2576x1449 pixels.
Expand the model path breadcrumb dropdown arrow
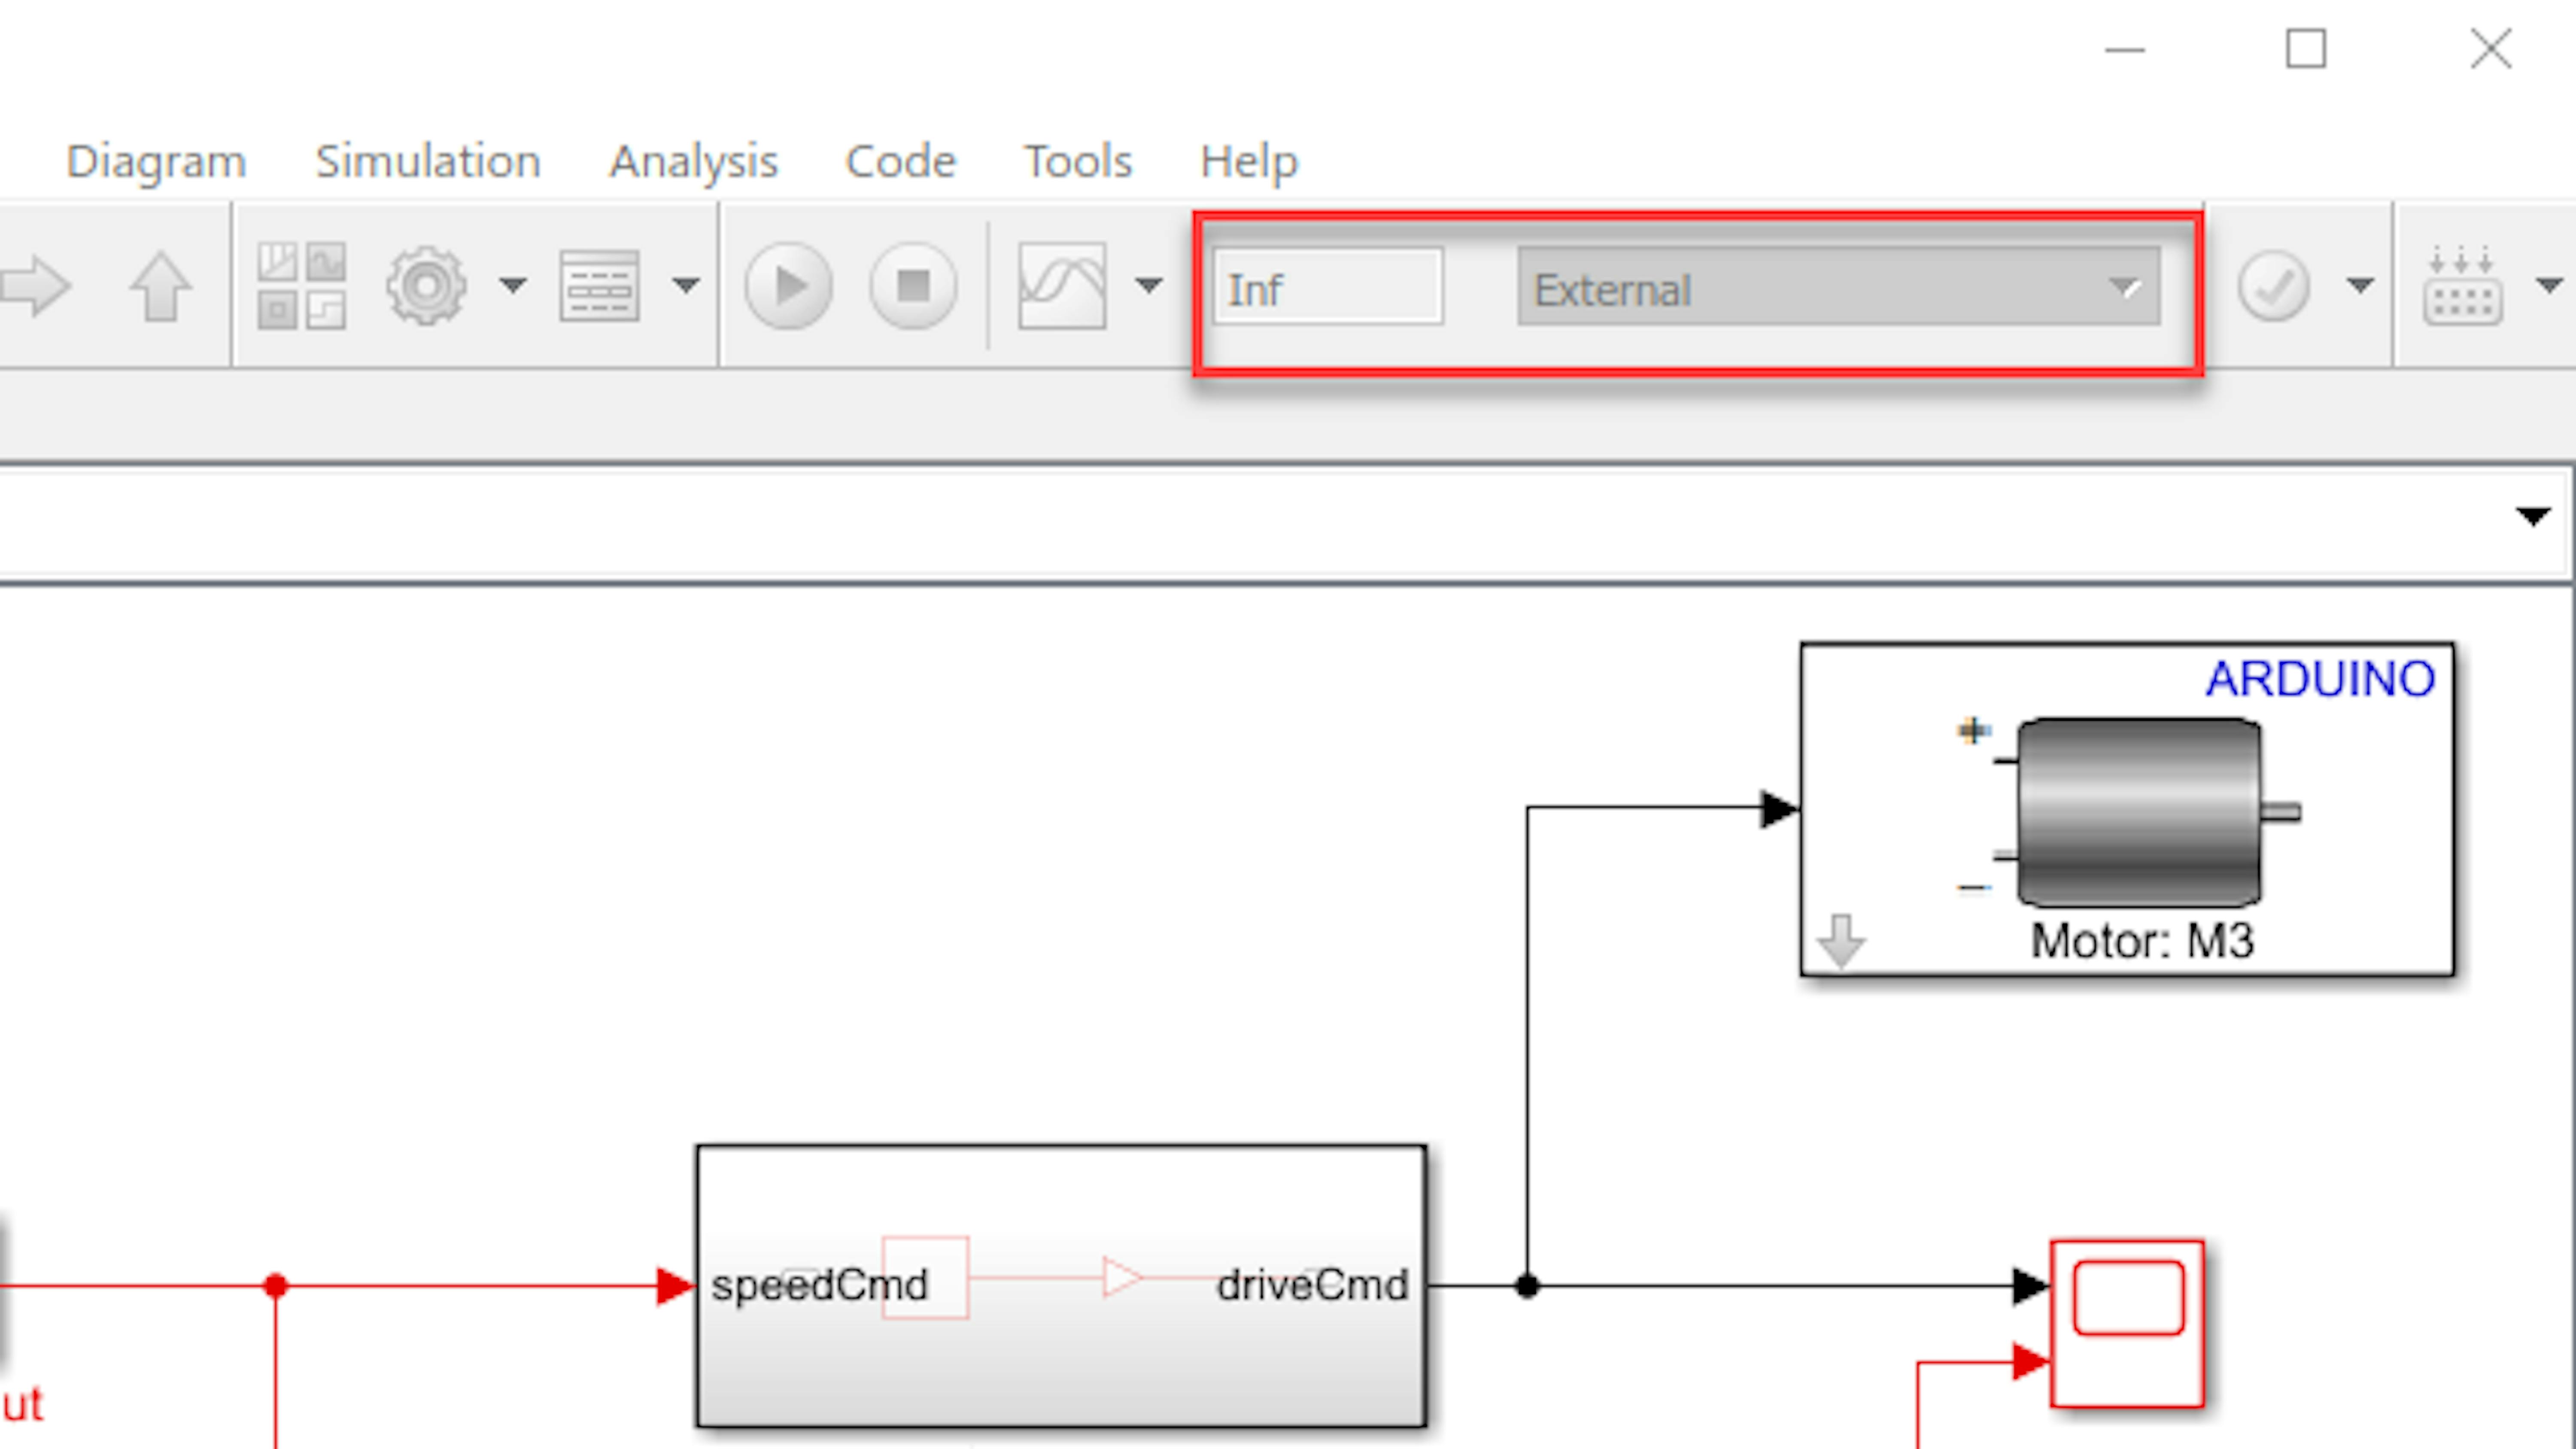pyautogui.click(x=2532, y=517)
